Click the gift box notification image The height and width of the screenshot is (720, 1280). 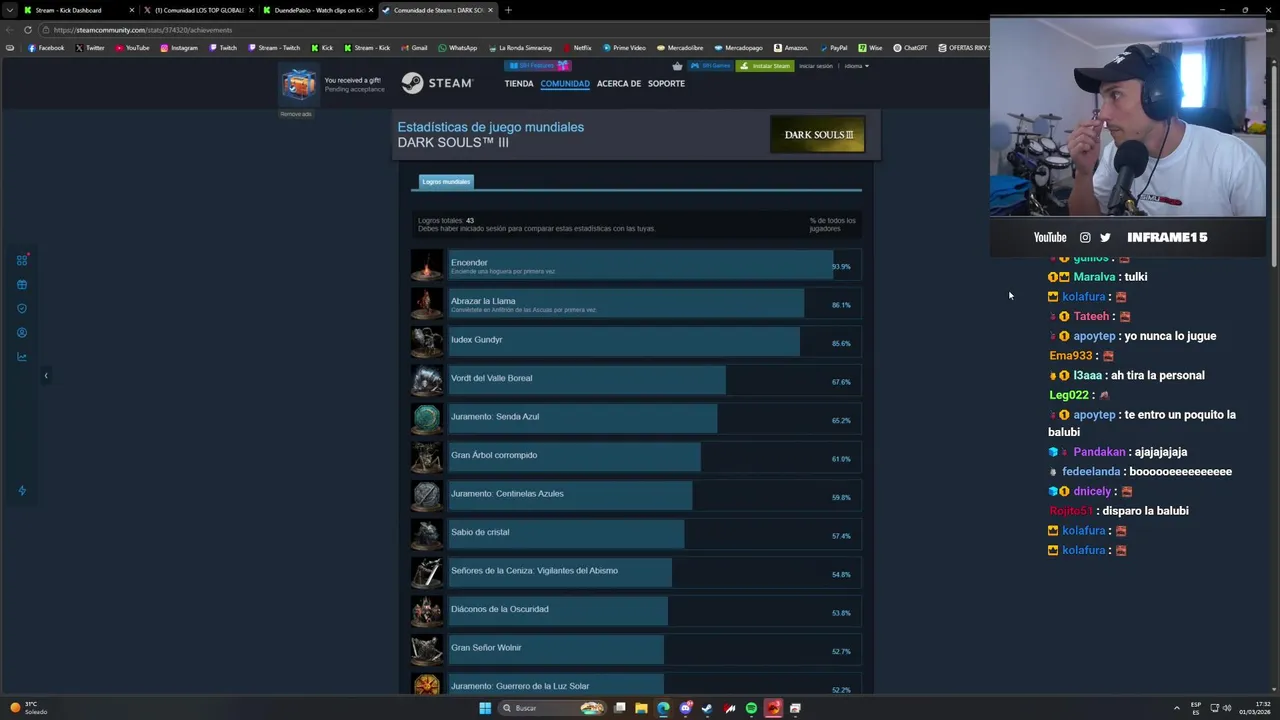299,85
